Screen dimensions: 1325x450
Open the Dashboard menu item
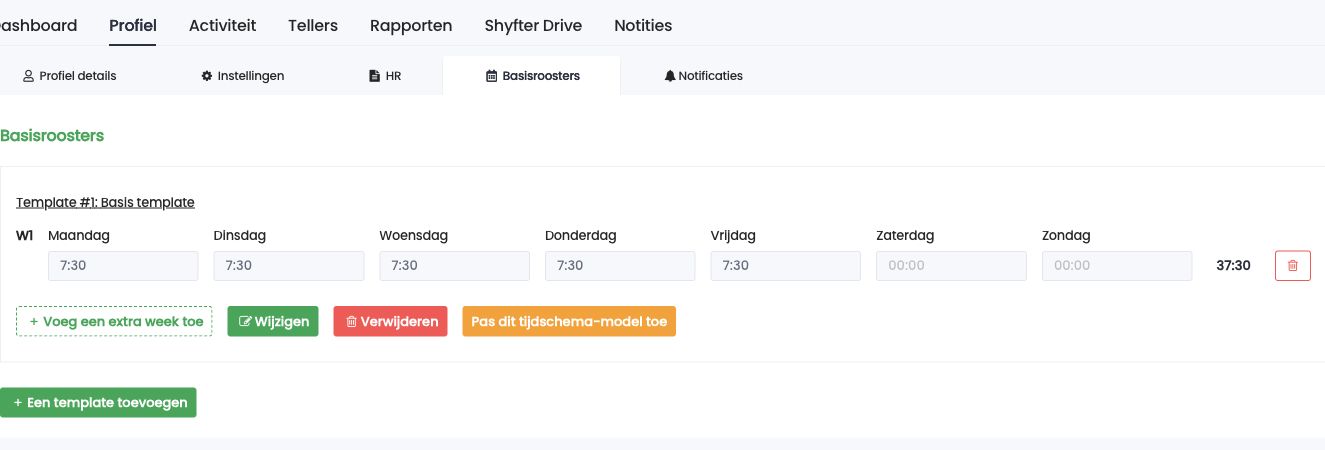[38, 25]
